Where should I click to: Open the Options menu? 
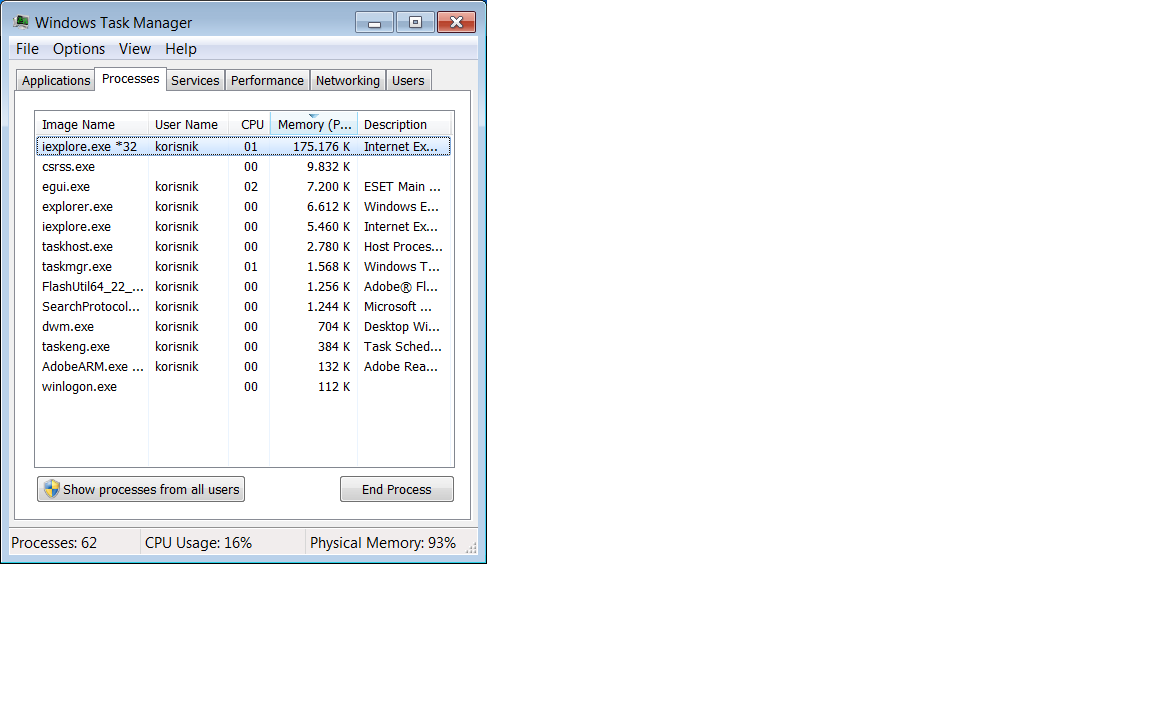tap(79, 49)
